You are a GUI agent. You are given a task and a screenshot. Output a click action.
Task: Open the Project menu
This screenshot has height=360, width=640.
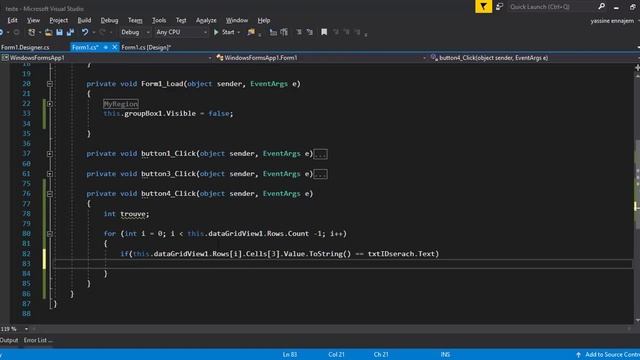58,20
